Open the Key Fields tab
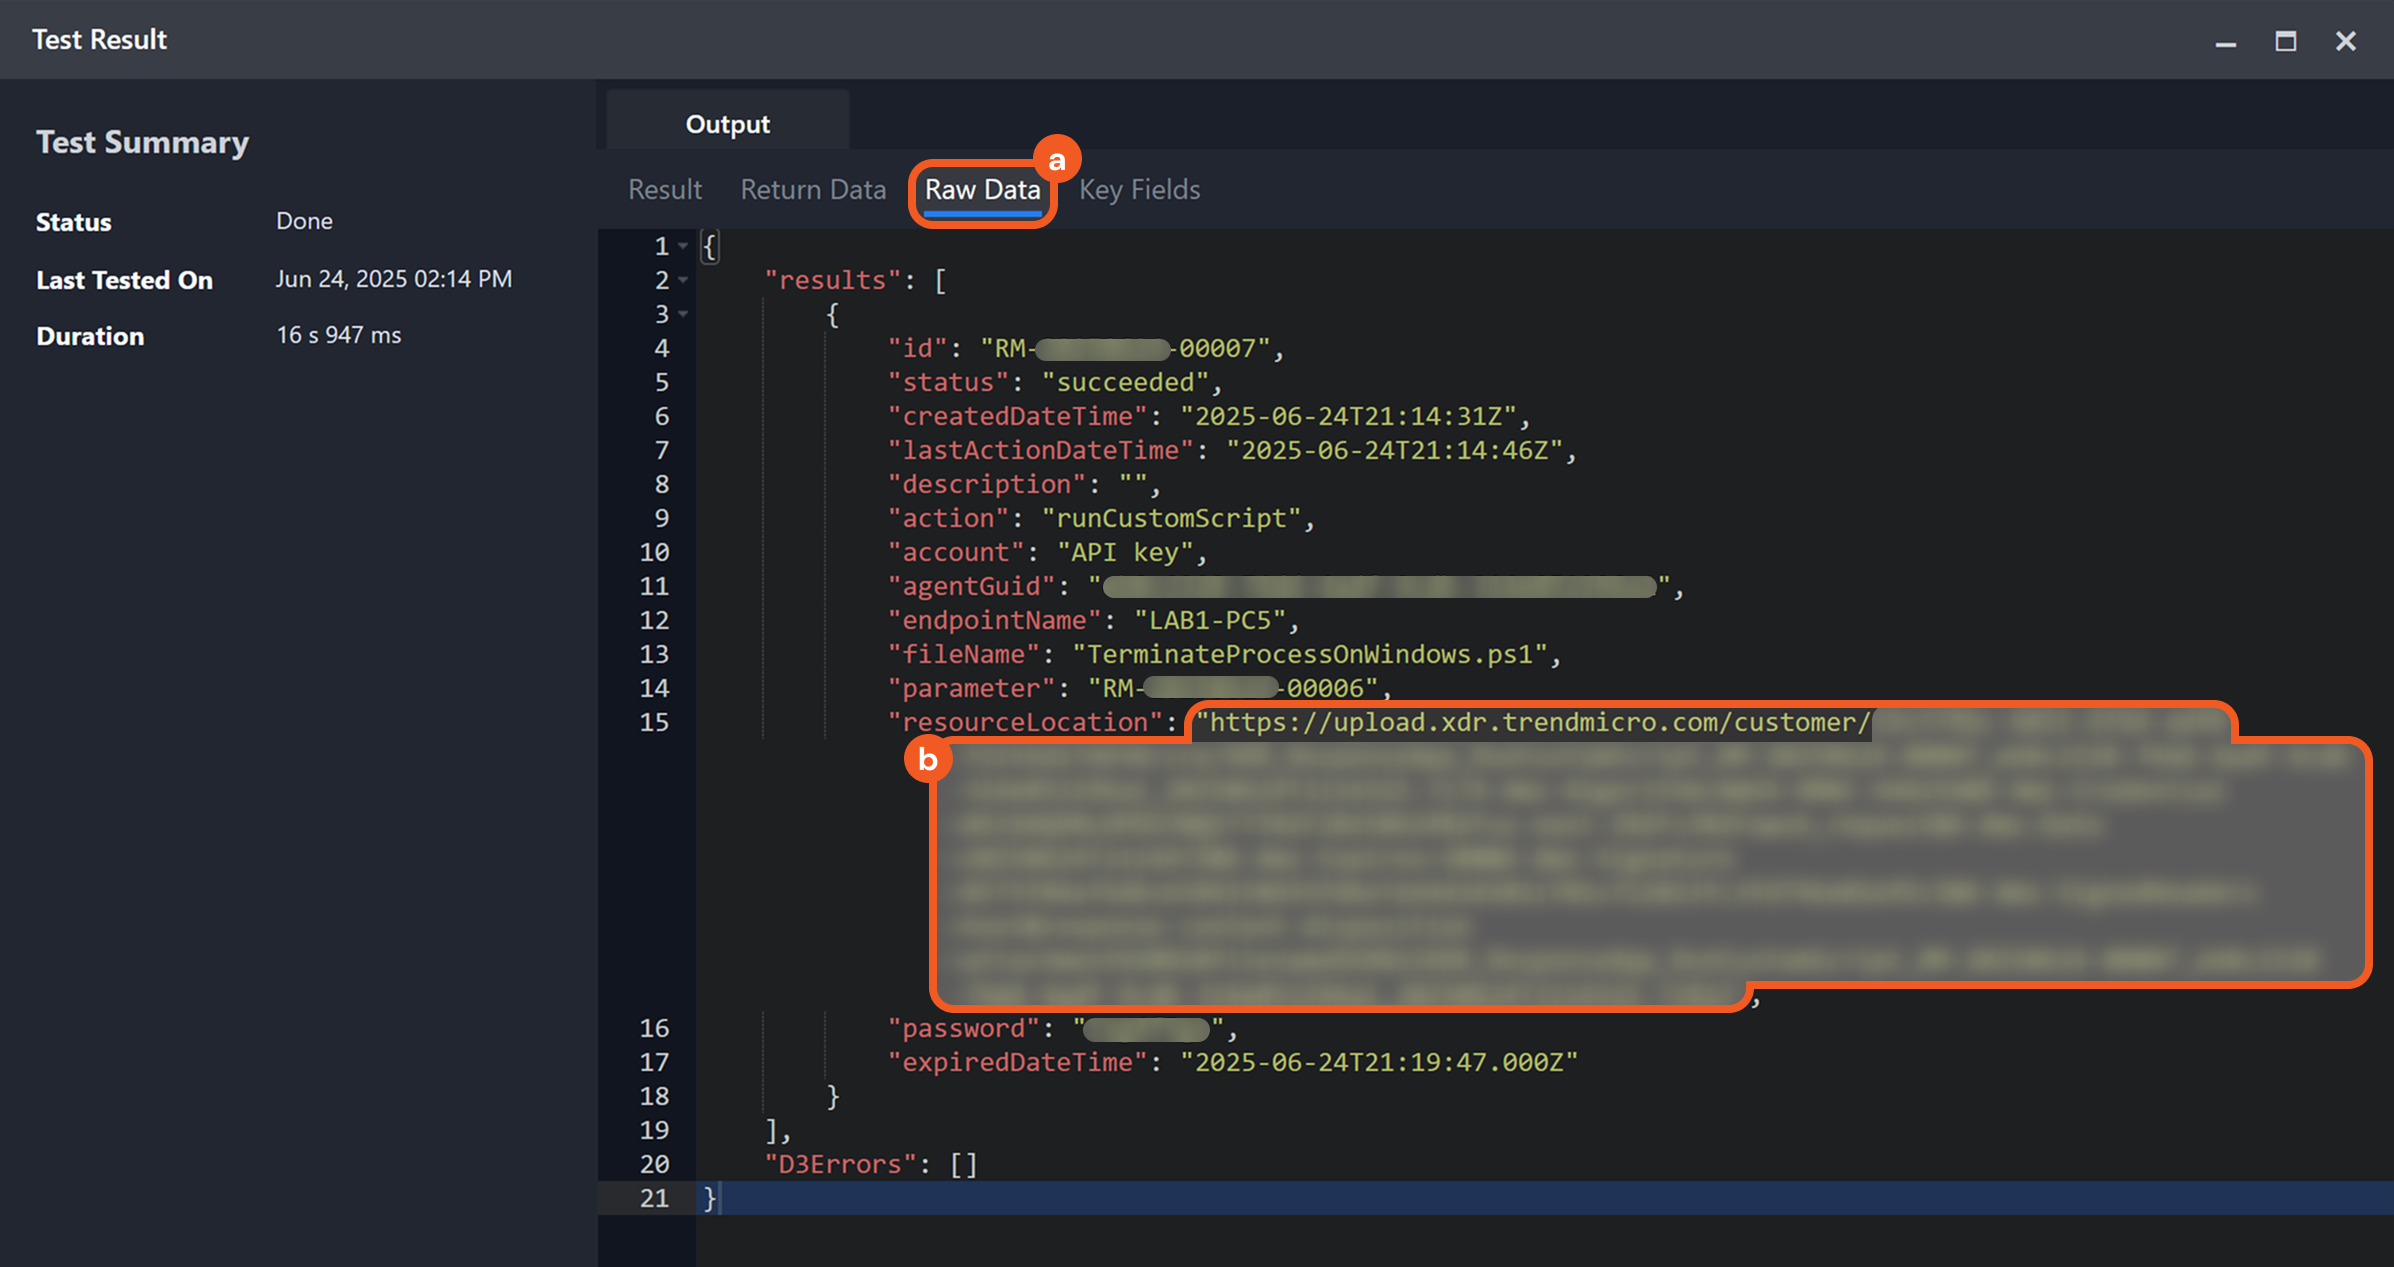The image size is (2394, 1267). pos(1139,190)
